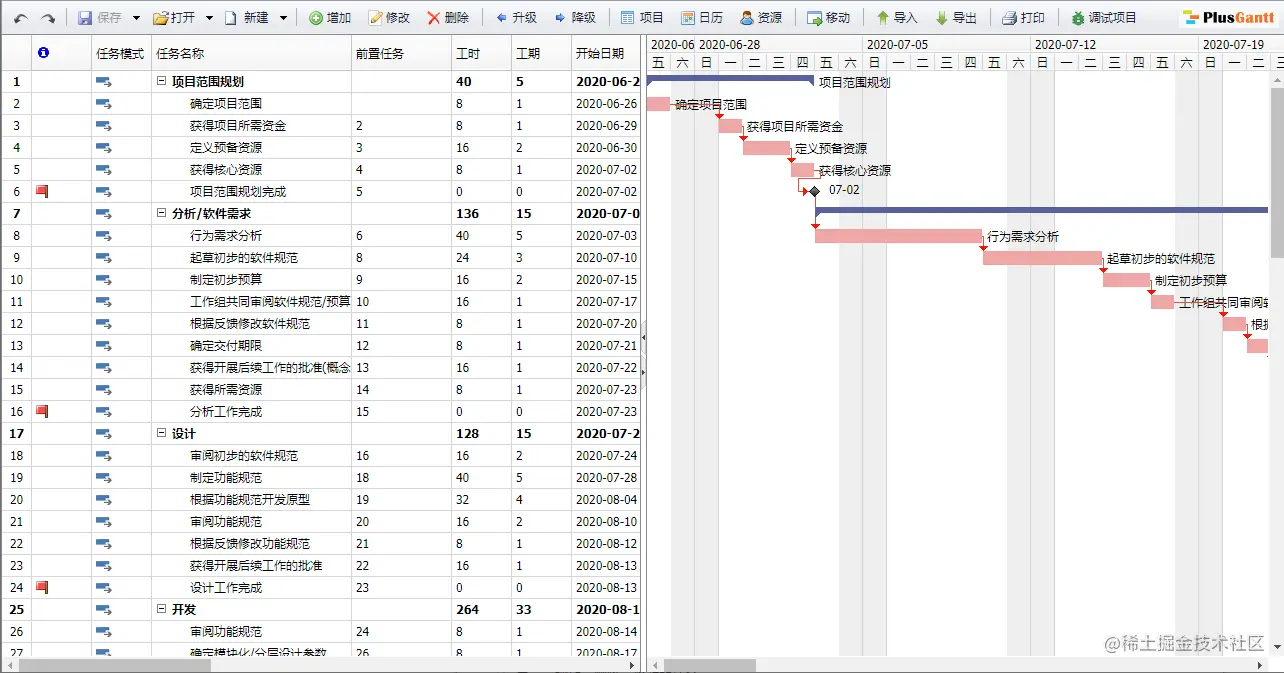Select the 07-02 milestone diamond in the chart
This screenshot has height=673, width=1284.
(x=812, y=191)
